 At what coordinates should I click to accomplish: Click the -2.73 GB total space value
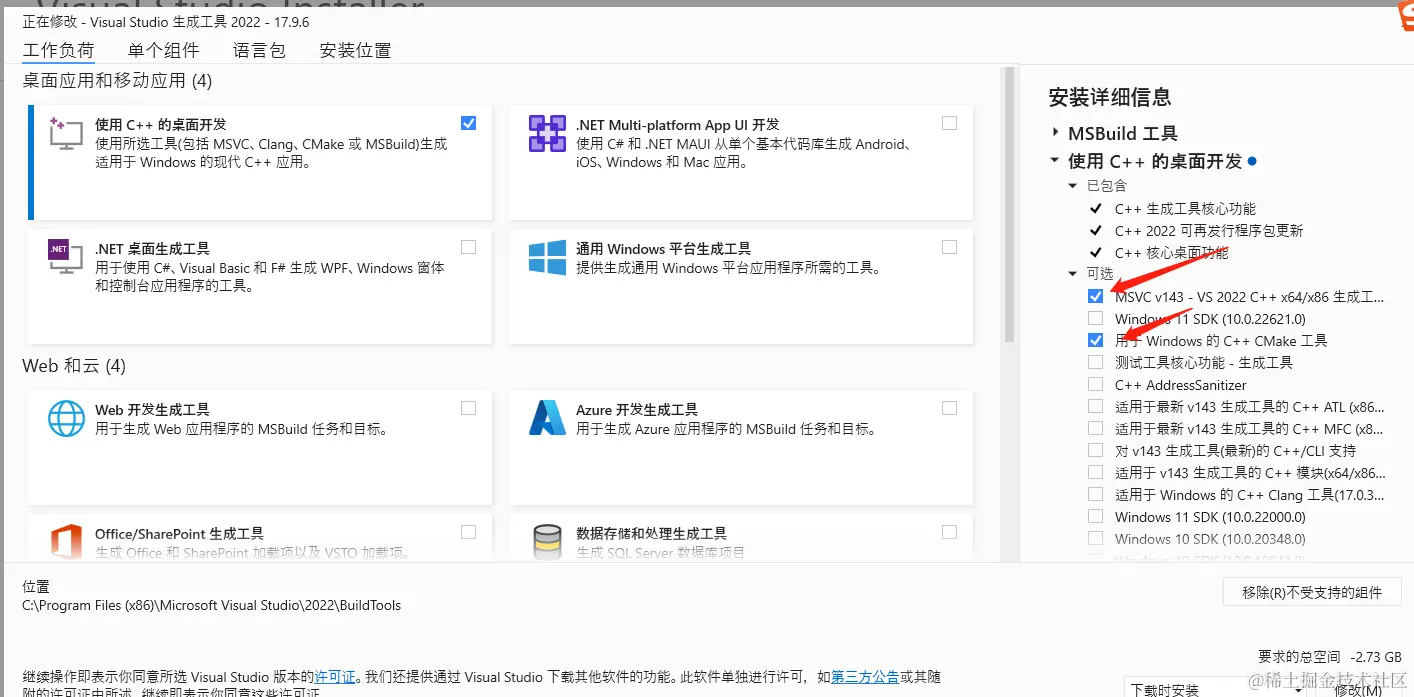pos(1377,657)
